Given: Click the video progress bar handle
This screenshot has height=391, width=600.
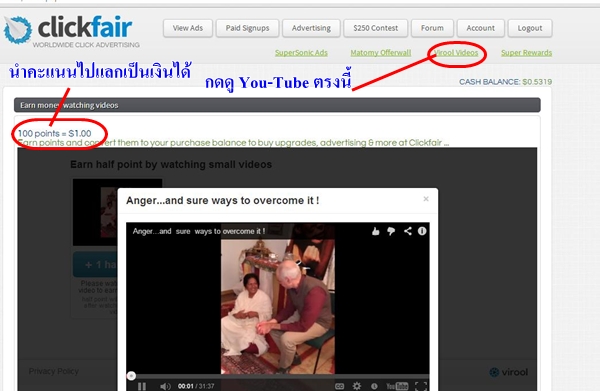Looking at the screenshot, I should 131,376.
